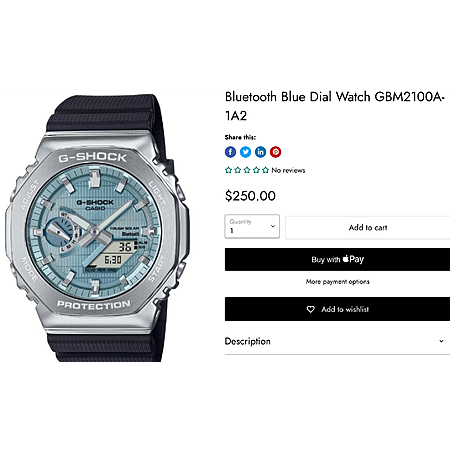Image resolution: width=450 pixels, height=450 pixels.
Task: Select the first review star
Action: tap(228, 170)
